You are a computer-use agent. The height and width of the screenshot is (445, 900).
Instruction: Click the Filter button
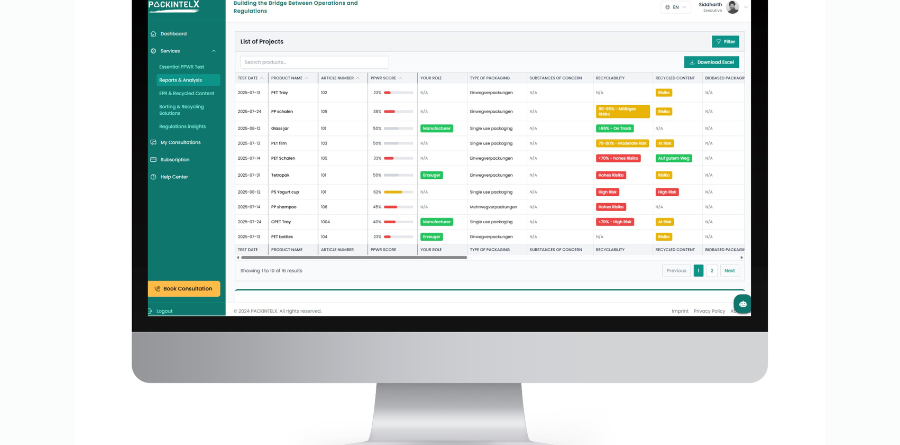pos(725,41)
